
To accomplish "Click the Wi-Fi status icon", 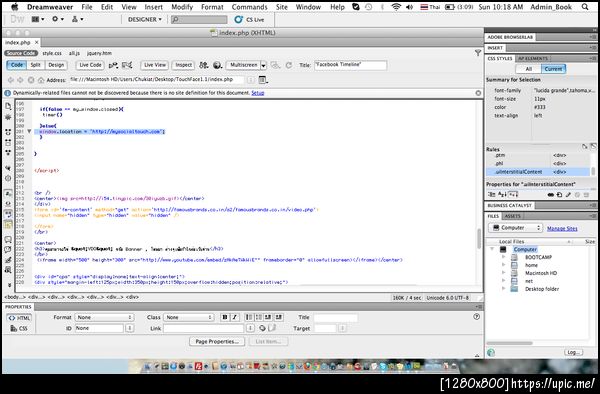I will pos(396,7).
